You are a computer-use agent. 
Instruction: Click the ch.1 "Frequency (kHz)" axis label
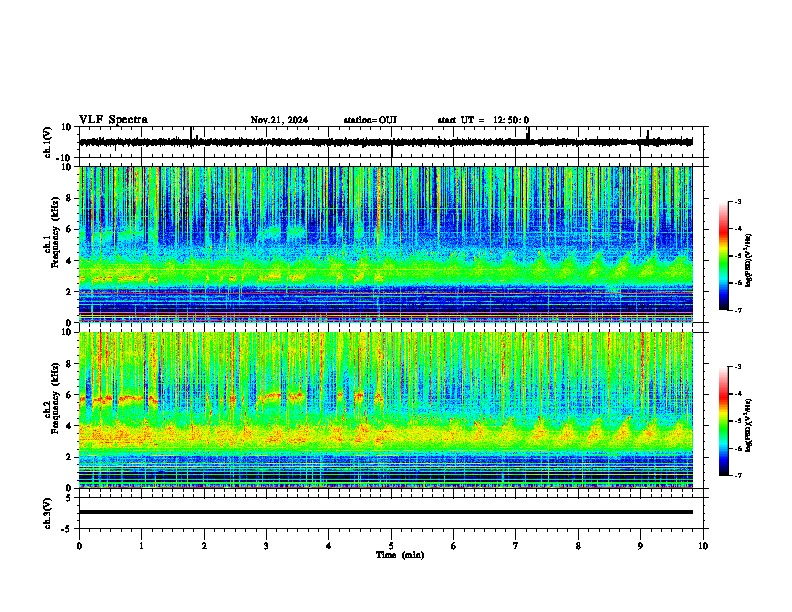[x=55, y=232]
